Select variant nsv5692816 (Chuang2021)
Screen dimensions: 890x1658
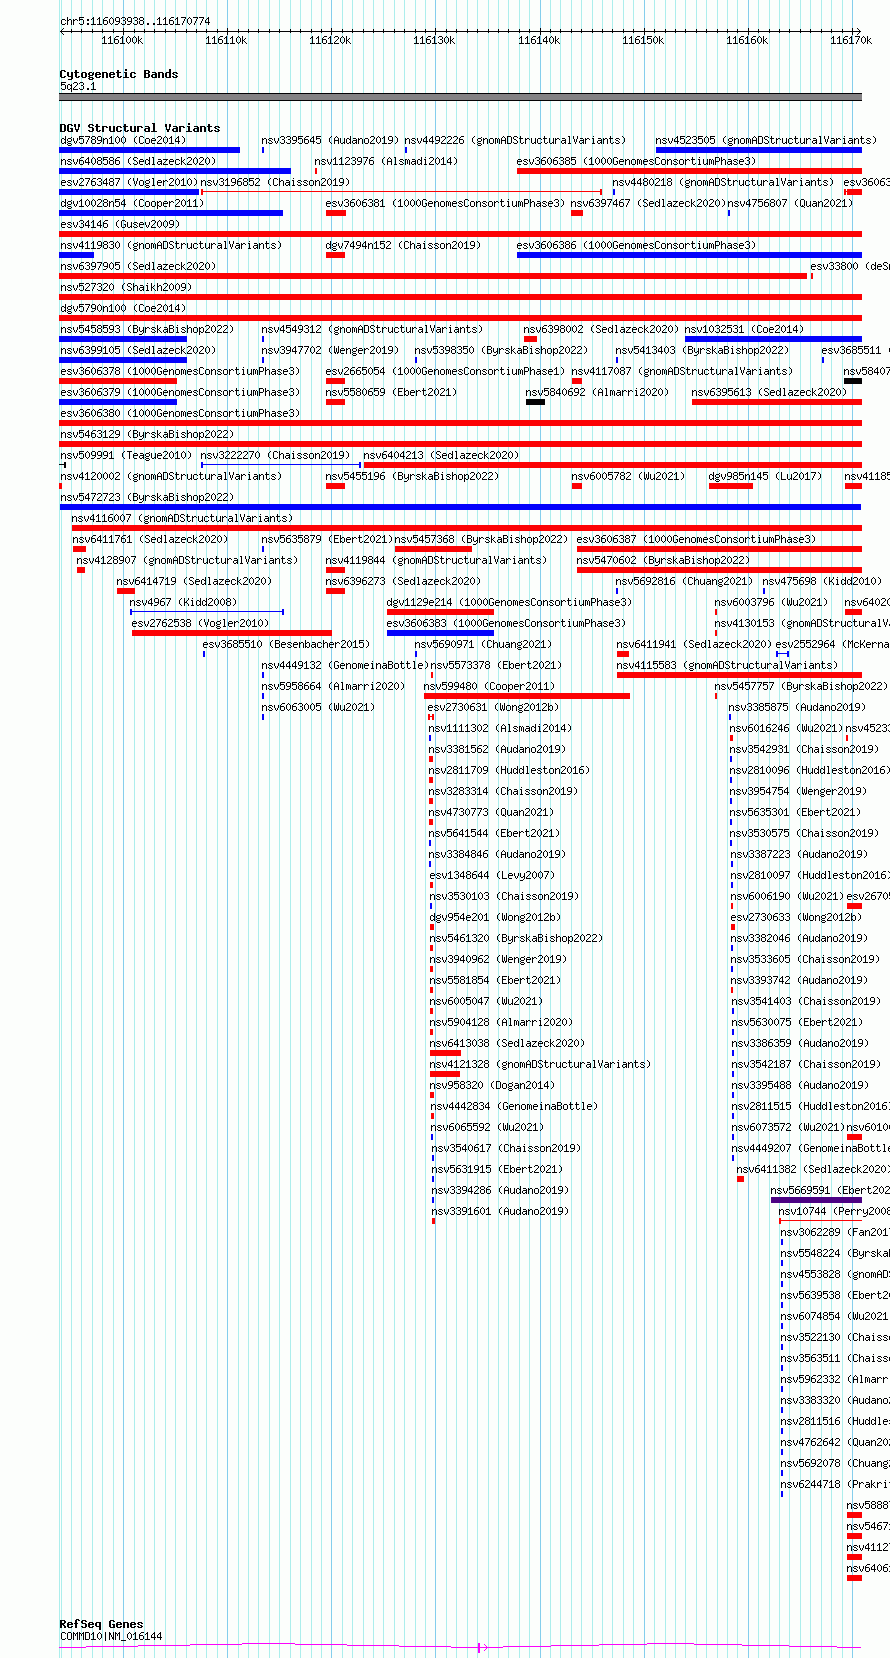[x=684, y=581]
